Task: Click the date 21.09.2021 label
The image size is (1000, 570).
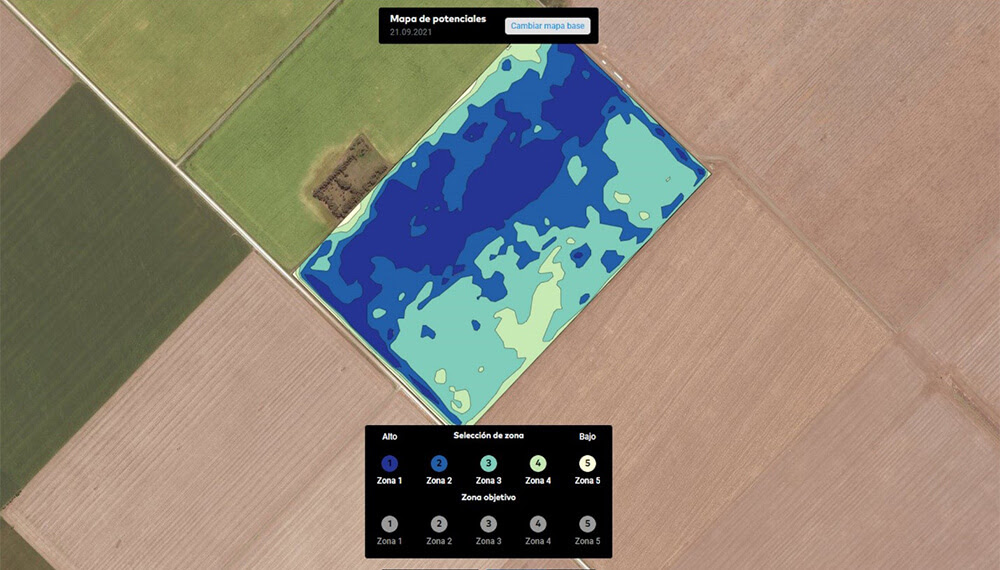Action: click(x=413, y=33)
